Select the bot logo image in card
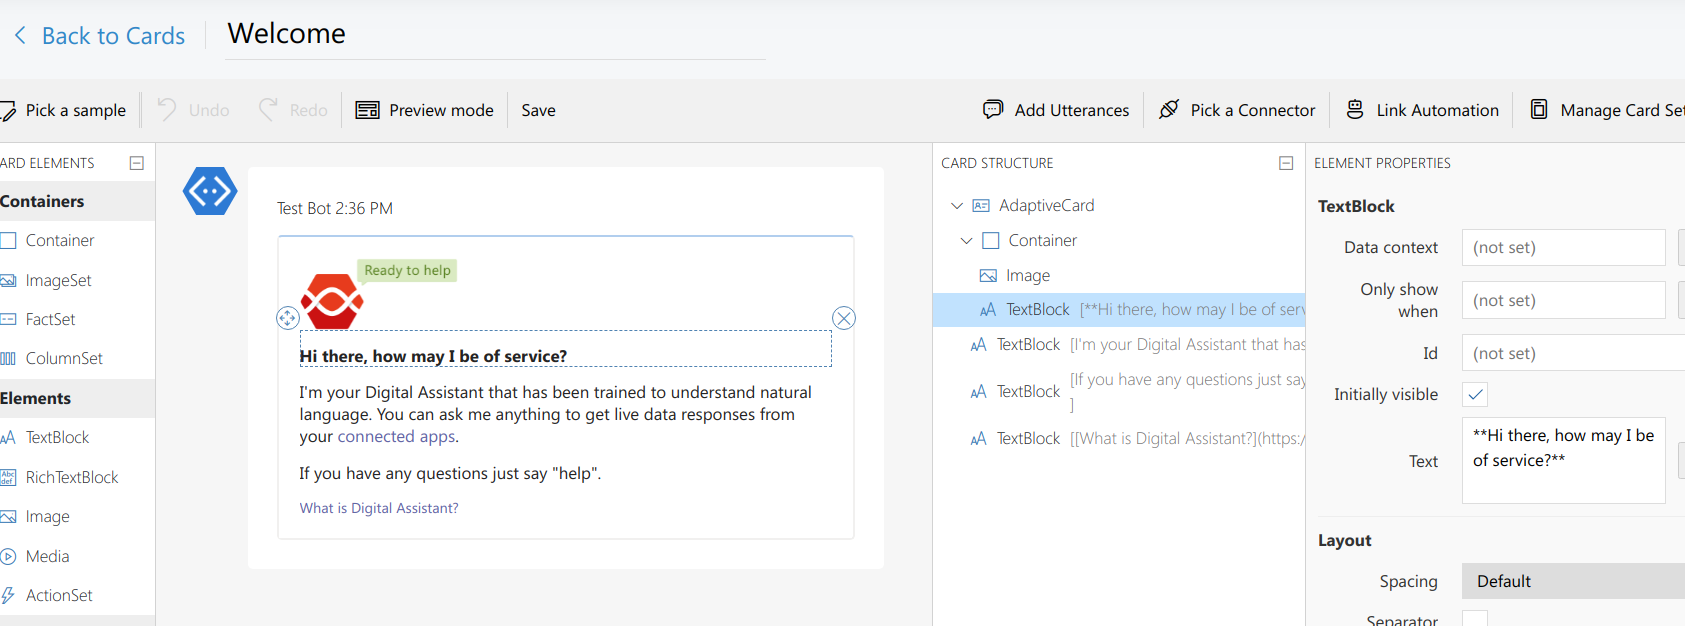The image size is (1685, 626). pyautogui.click(x=332, y=301)
